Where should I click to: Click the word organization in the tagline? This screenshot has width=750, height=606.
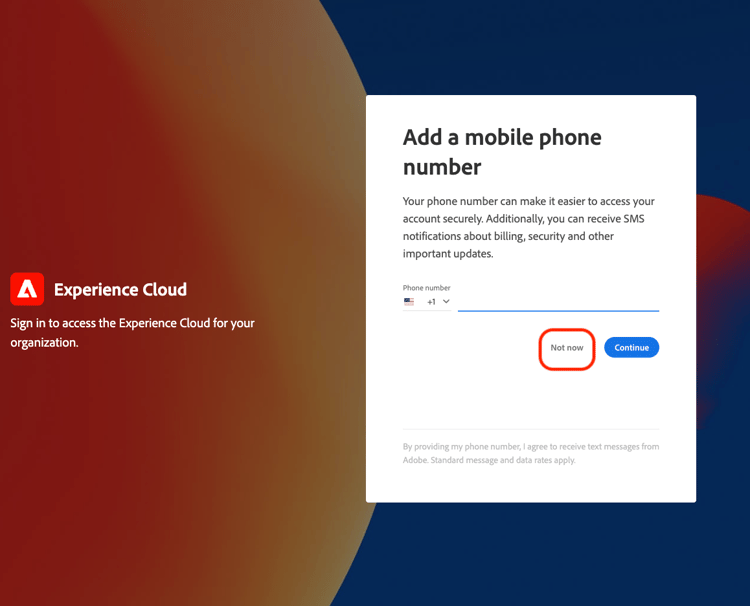click(43, 343)
